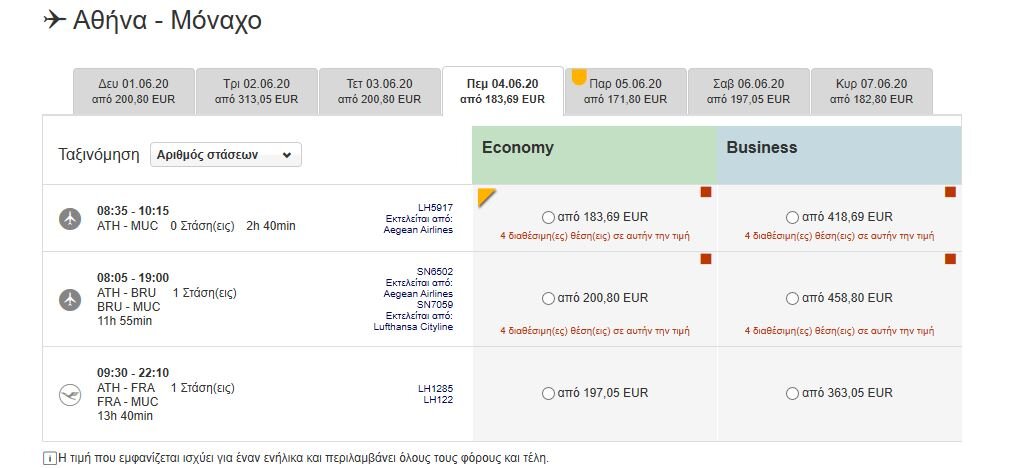Select Economy fare από 197,05 EUR
Viewport: 1015px width, 468px height.
[x=548, y=394]
